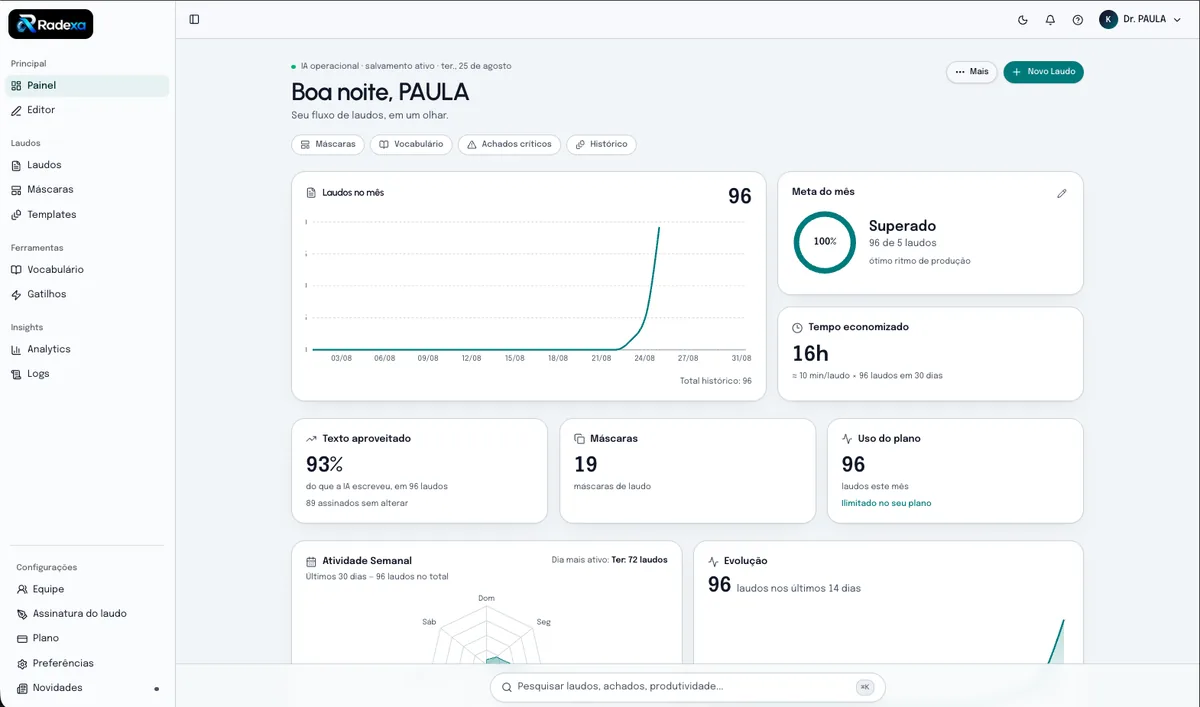Click the Laudos no mês document icon

311,193
